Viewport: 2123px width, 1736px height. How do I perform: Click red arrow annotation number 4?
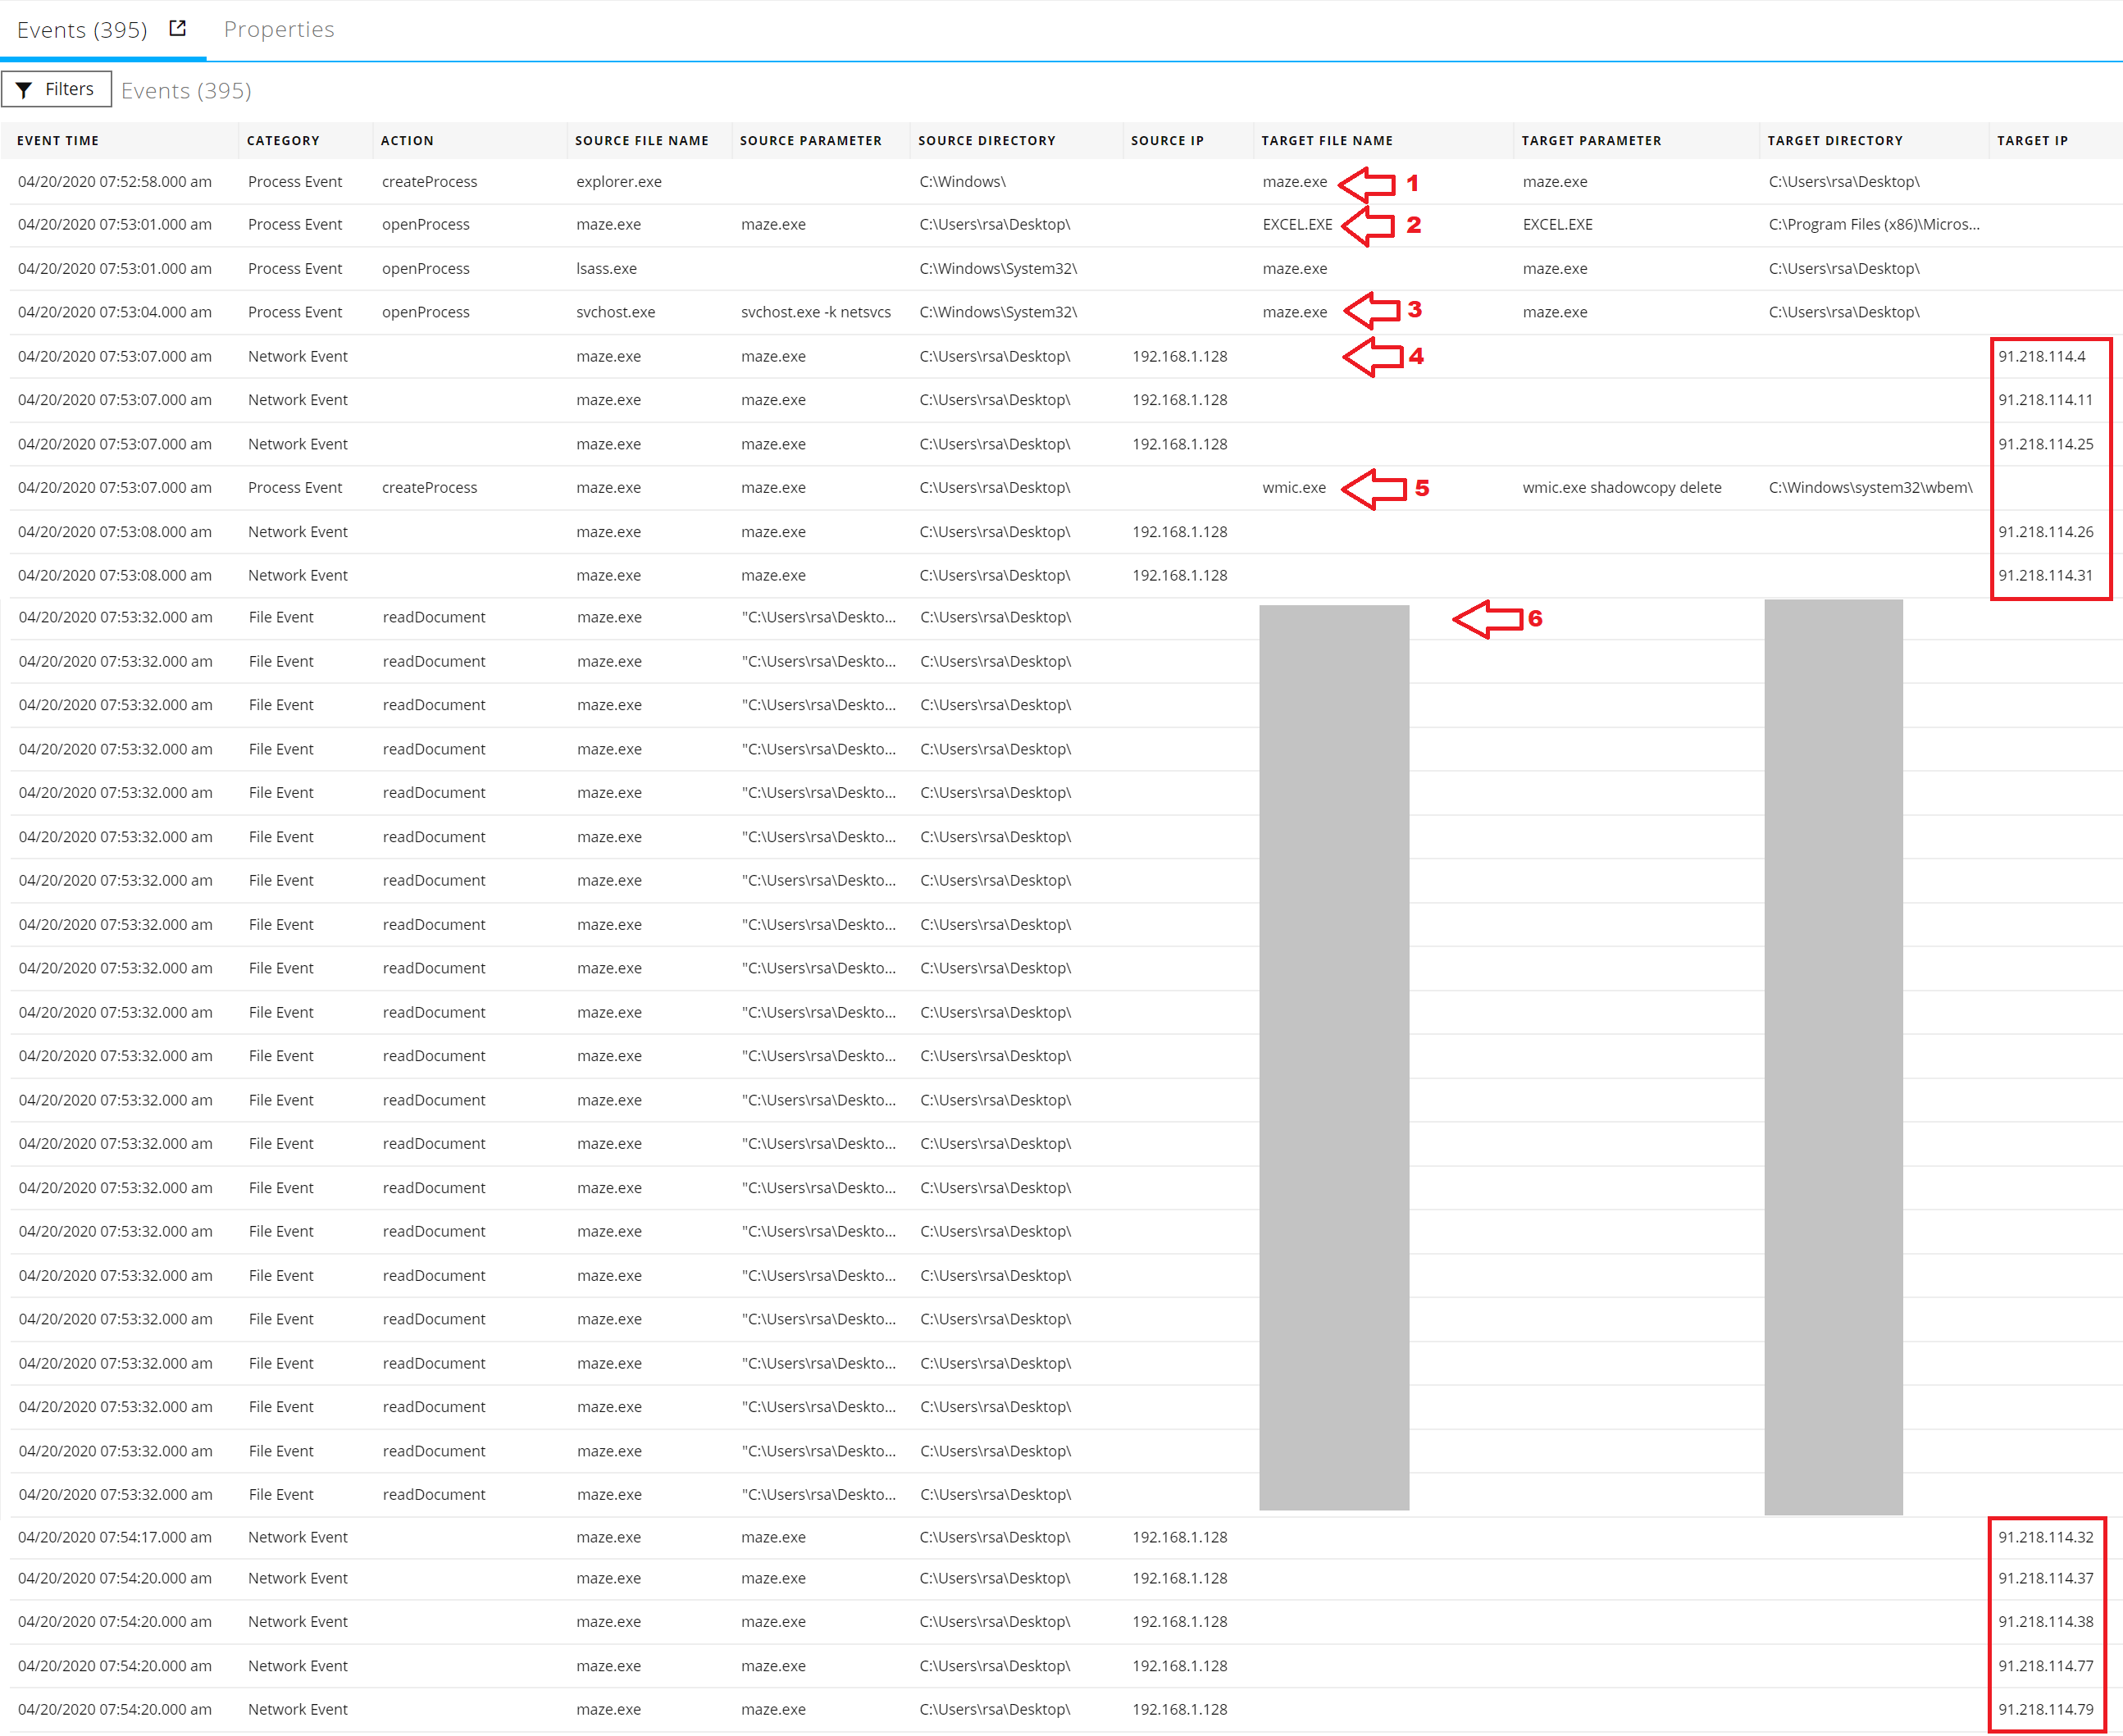pyautogui.click(x=1372, y=357)
